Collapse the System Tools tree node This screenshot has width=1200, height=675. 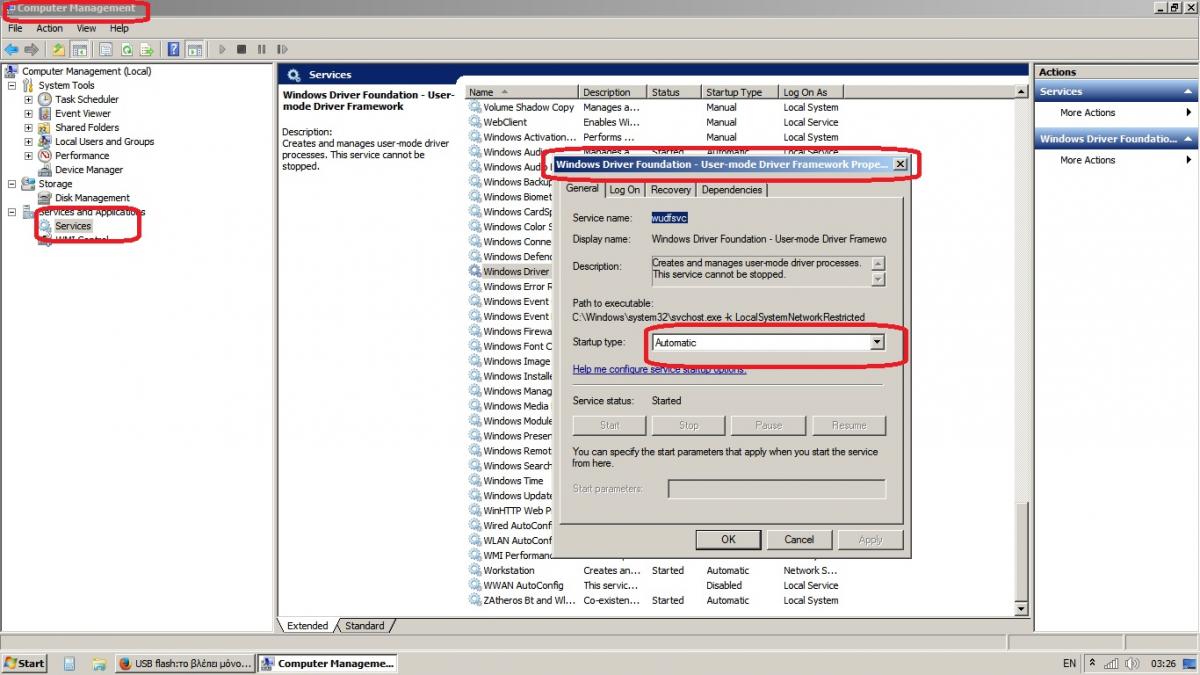12,85
